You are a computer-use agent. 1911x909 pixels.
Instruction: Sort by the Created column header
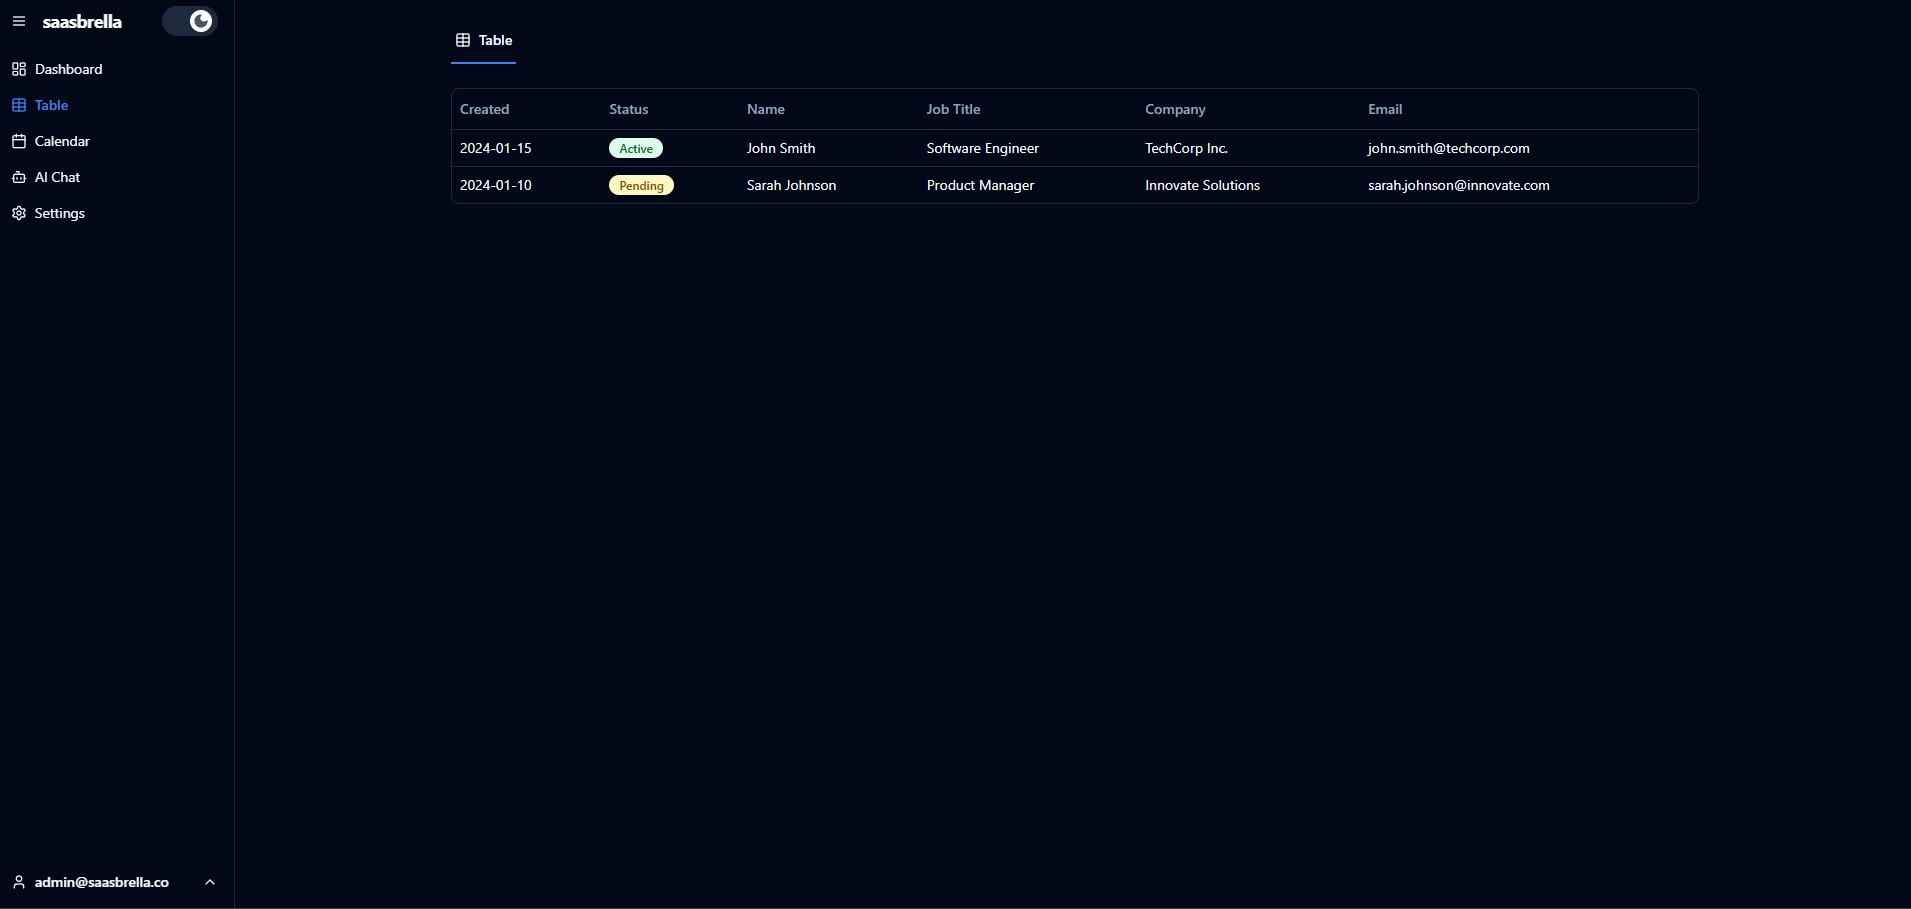tap(484, 109)
